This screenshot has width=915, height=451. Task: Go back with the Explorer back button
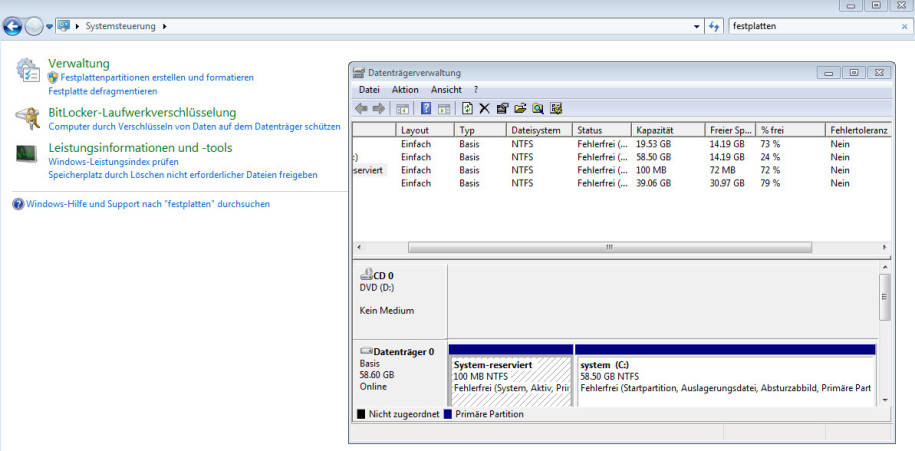[12, 26]
